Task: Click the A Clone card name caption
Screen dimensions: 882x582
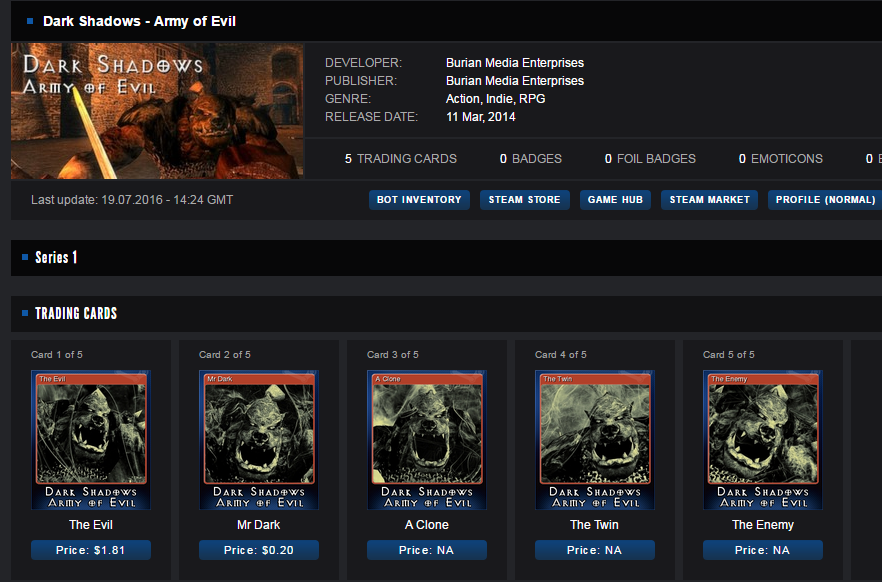Action: 426,525
